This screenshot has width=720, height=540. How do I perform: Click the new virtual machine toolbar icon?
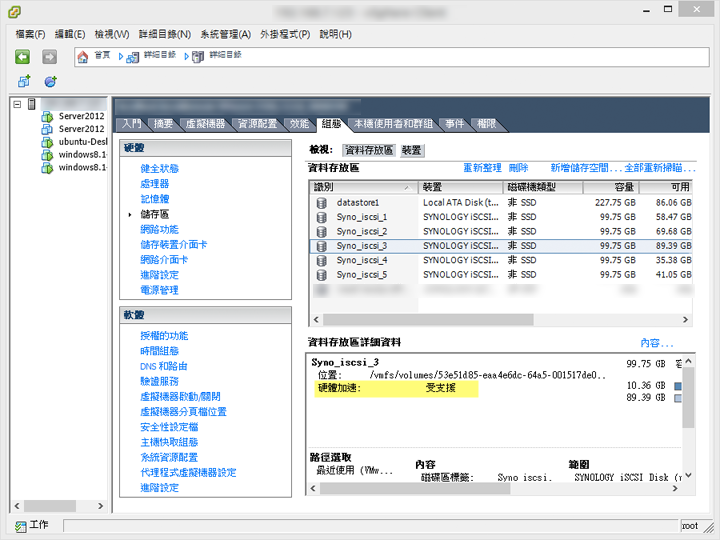(24, 82)
